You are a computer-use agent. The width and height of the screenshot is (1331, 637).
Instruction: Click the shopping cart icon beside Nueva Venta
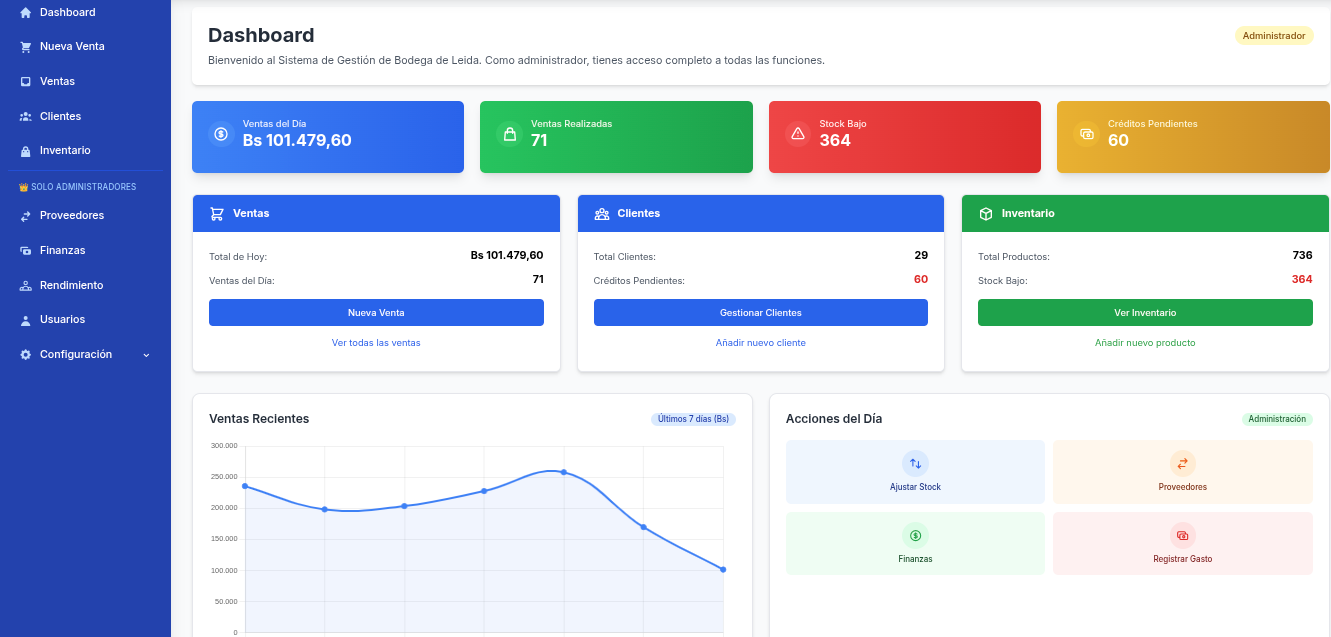click(26, 47)
